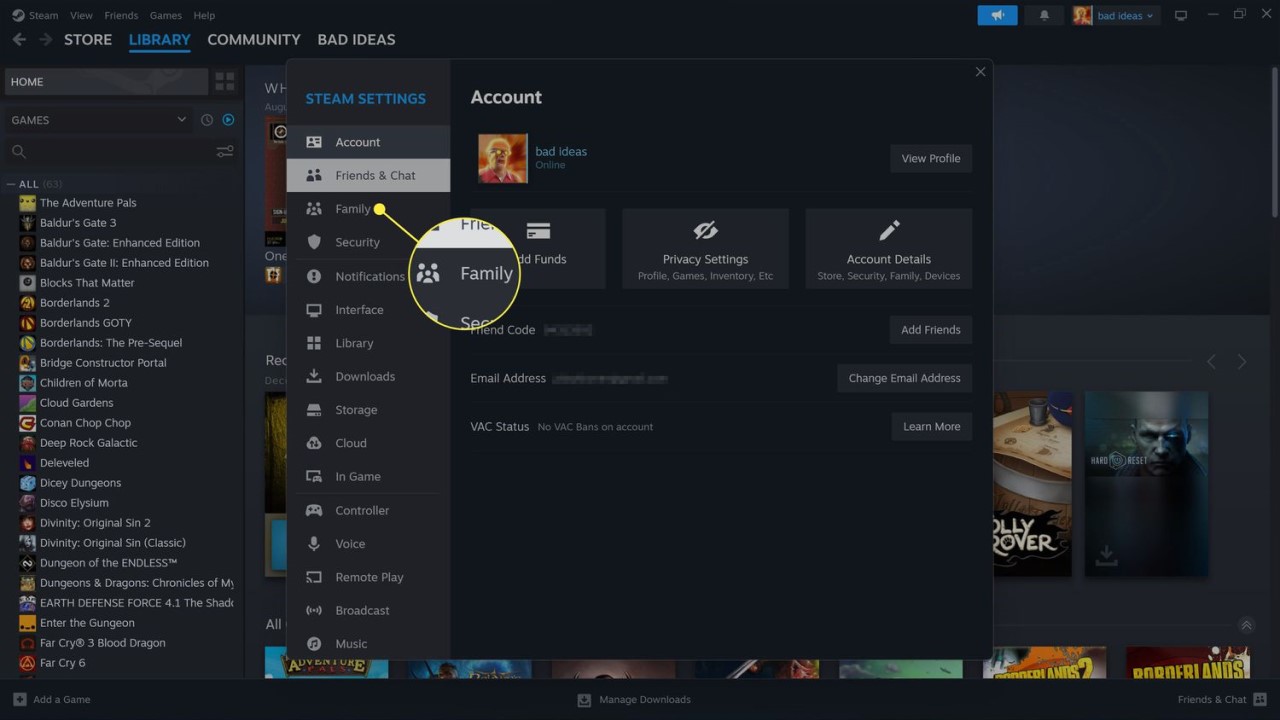Go to Security settings
The width and height of the screenshot is (1280, 720).
[368, 242]
